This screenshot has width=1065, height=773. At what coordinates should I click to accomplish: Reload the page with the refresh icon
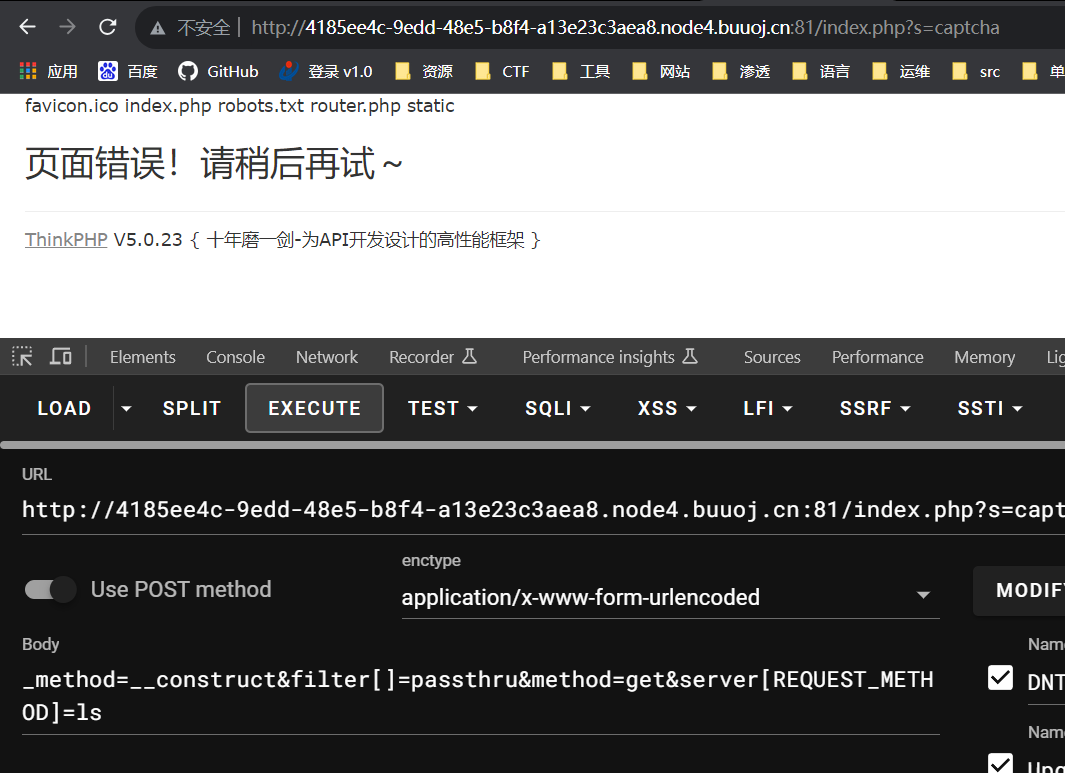click(108, 27)
